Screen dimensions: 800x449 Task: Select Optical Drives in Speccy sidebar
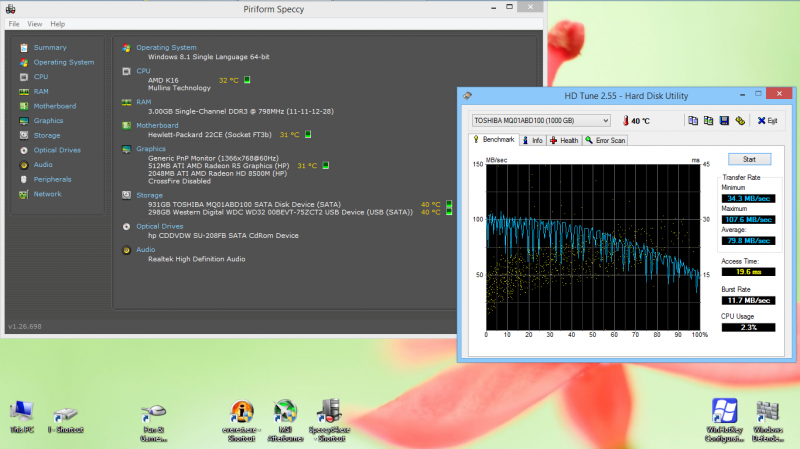click(57, 150)
